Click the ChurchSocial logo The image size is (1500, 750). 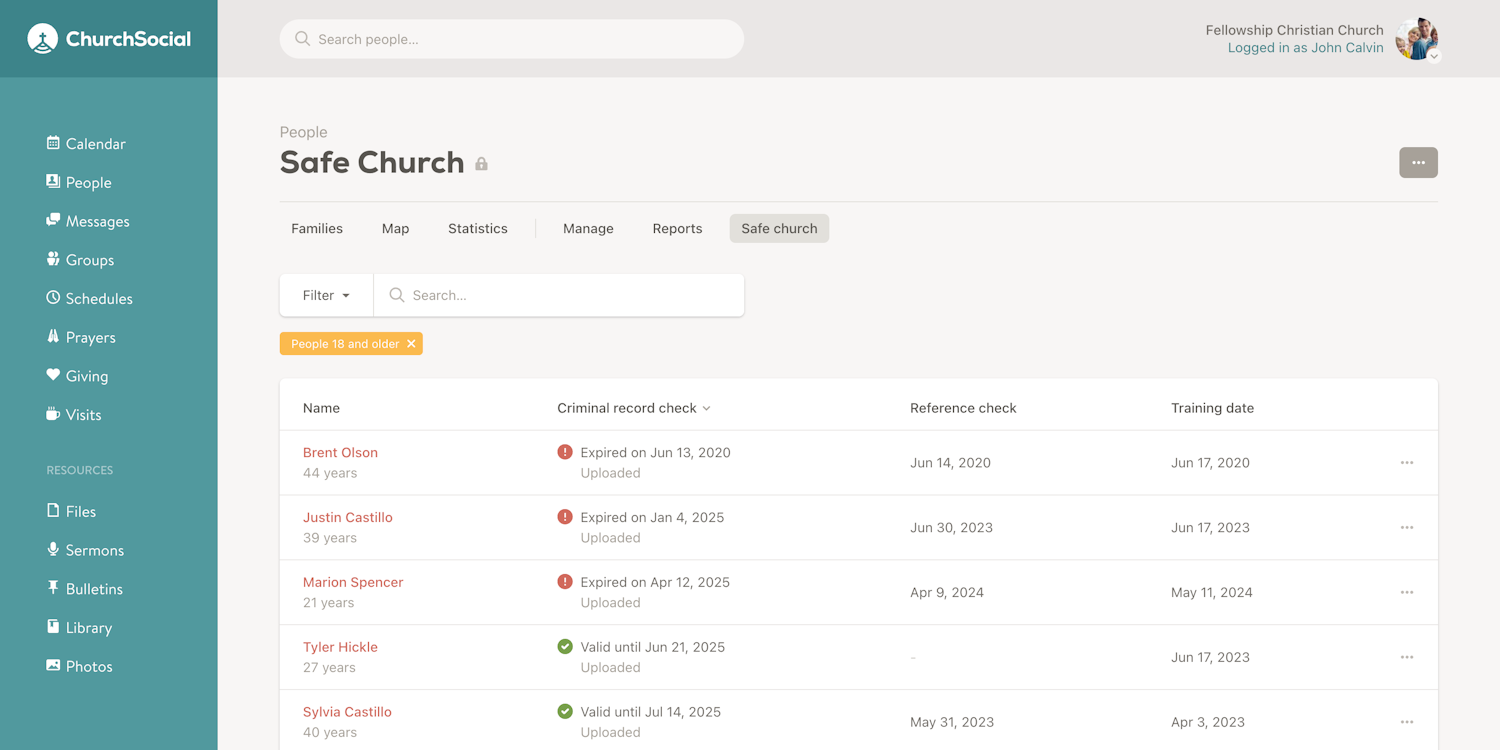click(108, 38)
